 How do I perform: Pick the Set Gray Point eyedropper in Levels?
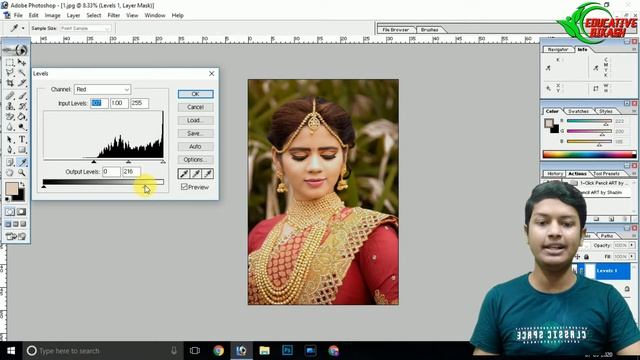click(x=196, y=174)
